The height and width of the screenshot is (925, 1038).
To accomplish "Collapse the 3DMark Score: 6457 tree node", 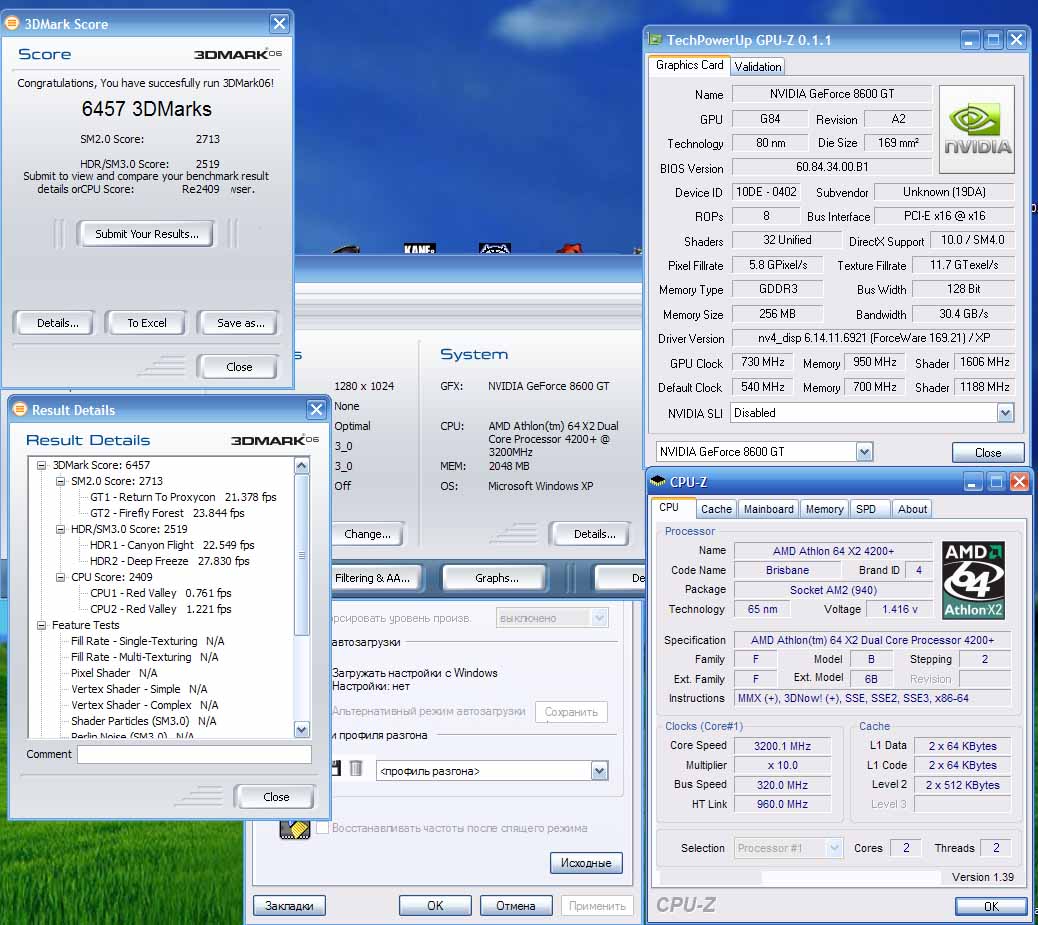I will (x=42, y=465).
